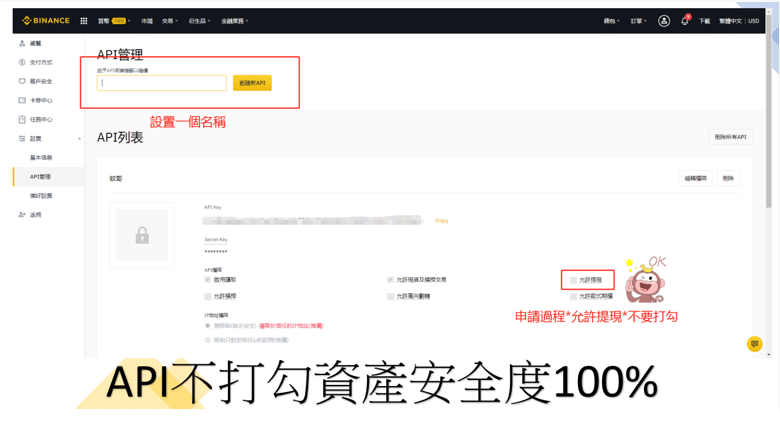Open the apps grid menu icon

coord(84,21)
